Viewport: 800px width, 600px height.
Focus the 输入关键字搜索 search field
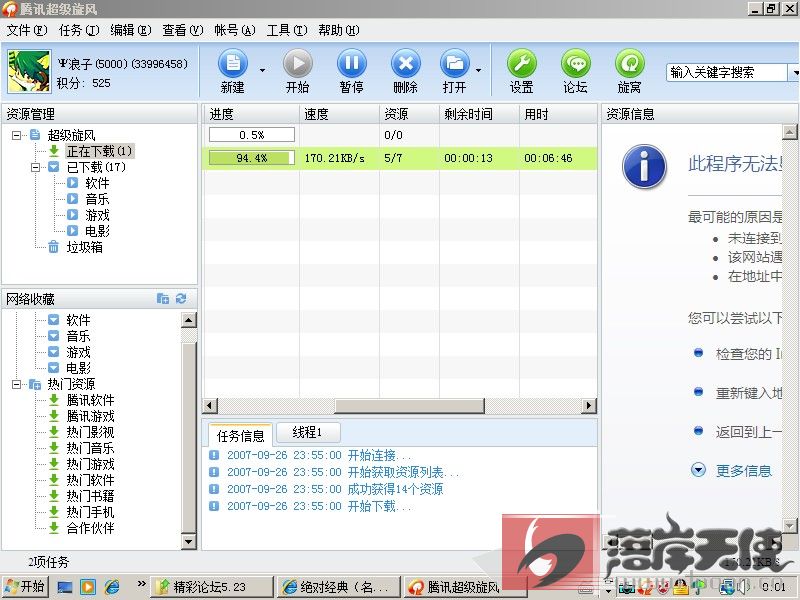pos(727,72)
